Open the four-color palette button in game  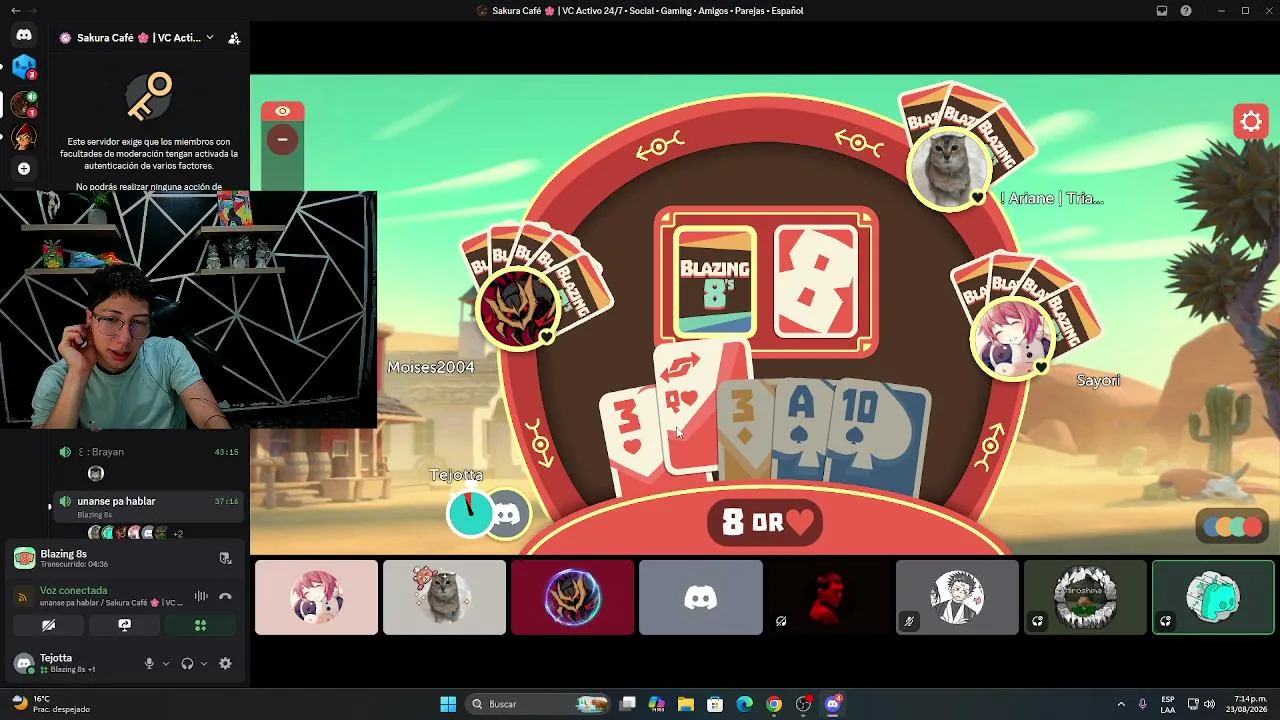click(x=1232, y=526)
